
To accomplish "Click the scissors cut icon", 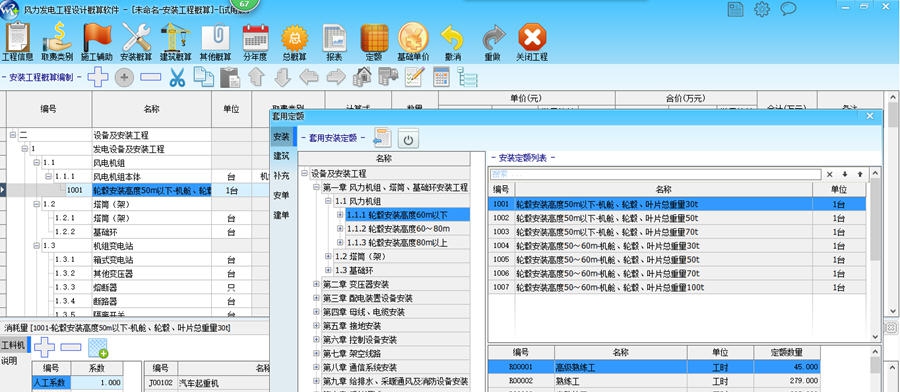I will (177, 77).
